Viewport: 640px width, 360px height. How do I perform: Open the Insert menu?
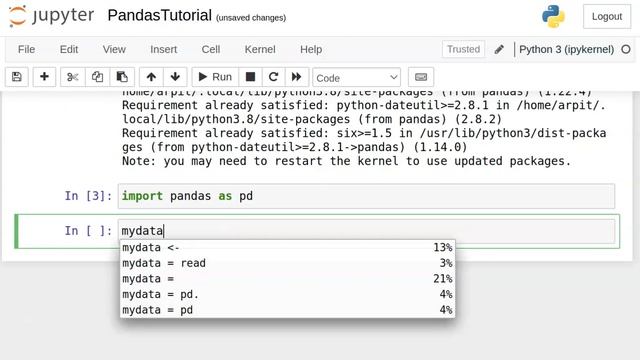click(x=163, y=49)
